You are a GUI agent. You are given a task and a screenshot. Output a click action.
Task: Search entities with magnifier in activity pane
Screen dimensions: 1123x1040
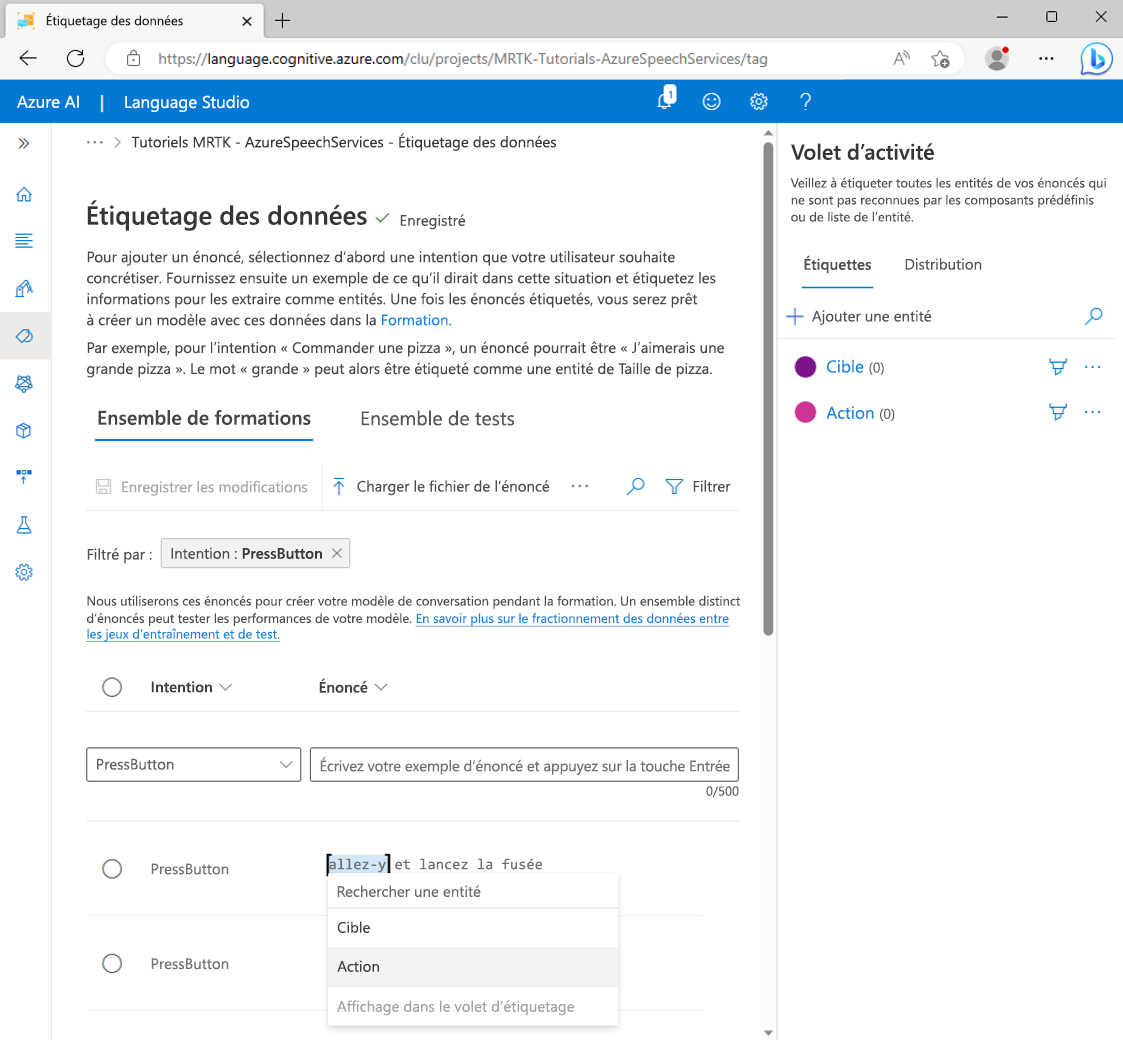(1094, 316)
